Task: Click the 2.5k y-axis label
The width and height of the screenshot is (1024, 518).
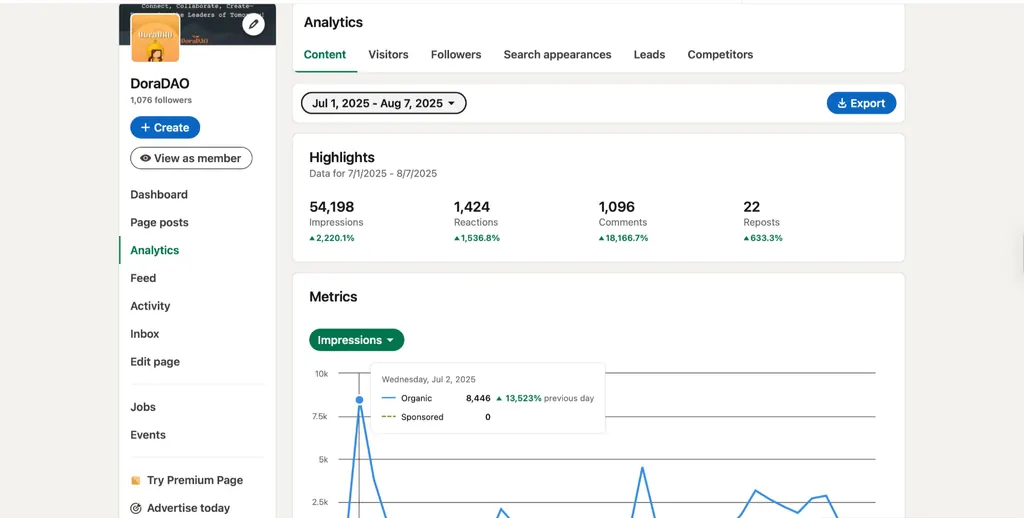Action: click(x=320, y=502)
